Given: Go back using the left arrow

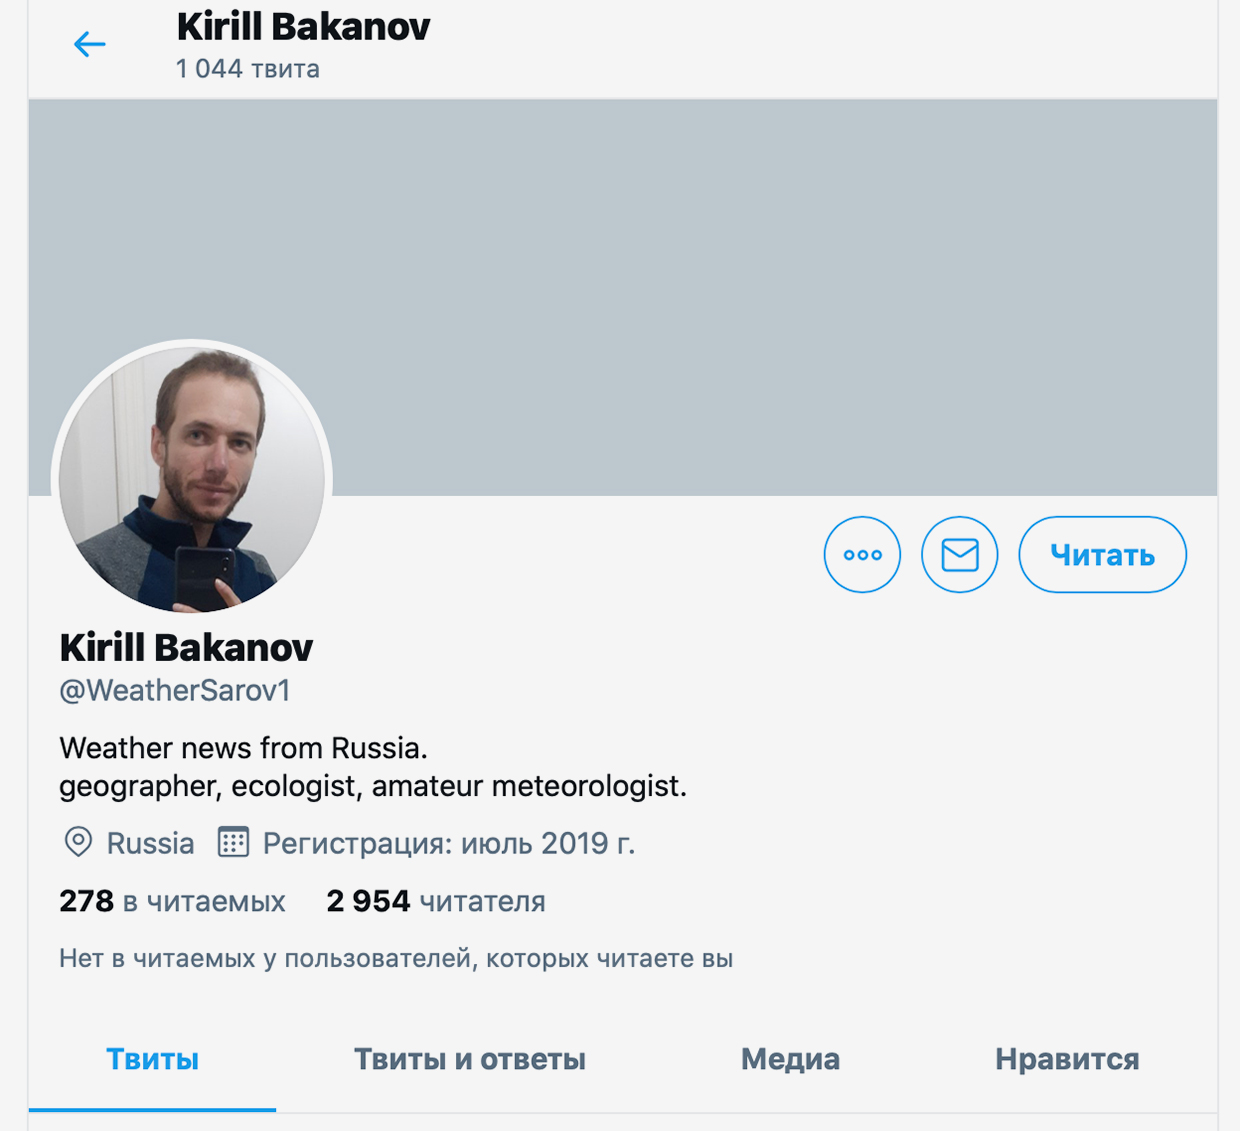Looking at the screenshot, I should (90, 44).
